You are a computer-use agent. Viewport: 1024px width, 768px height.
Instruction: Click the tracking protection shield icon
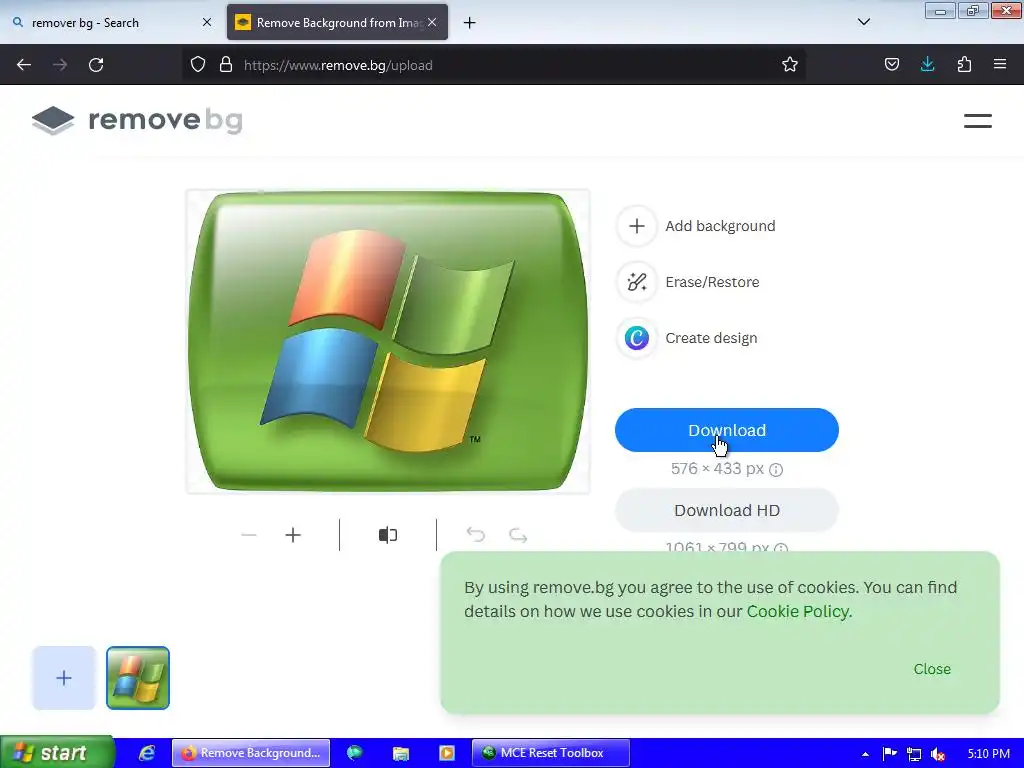[198, 65]
